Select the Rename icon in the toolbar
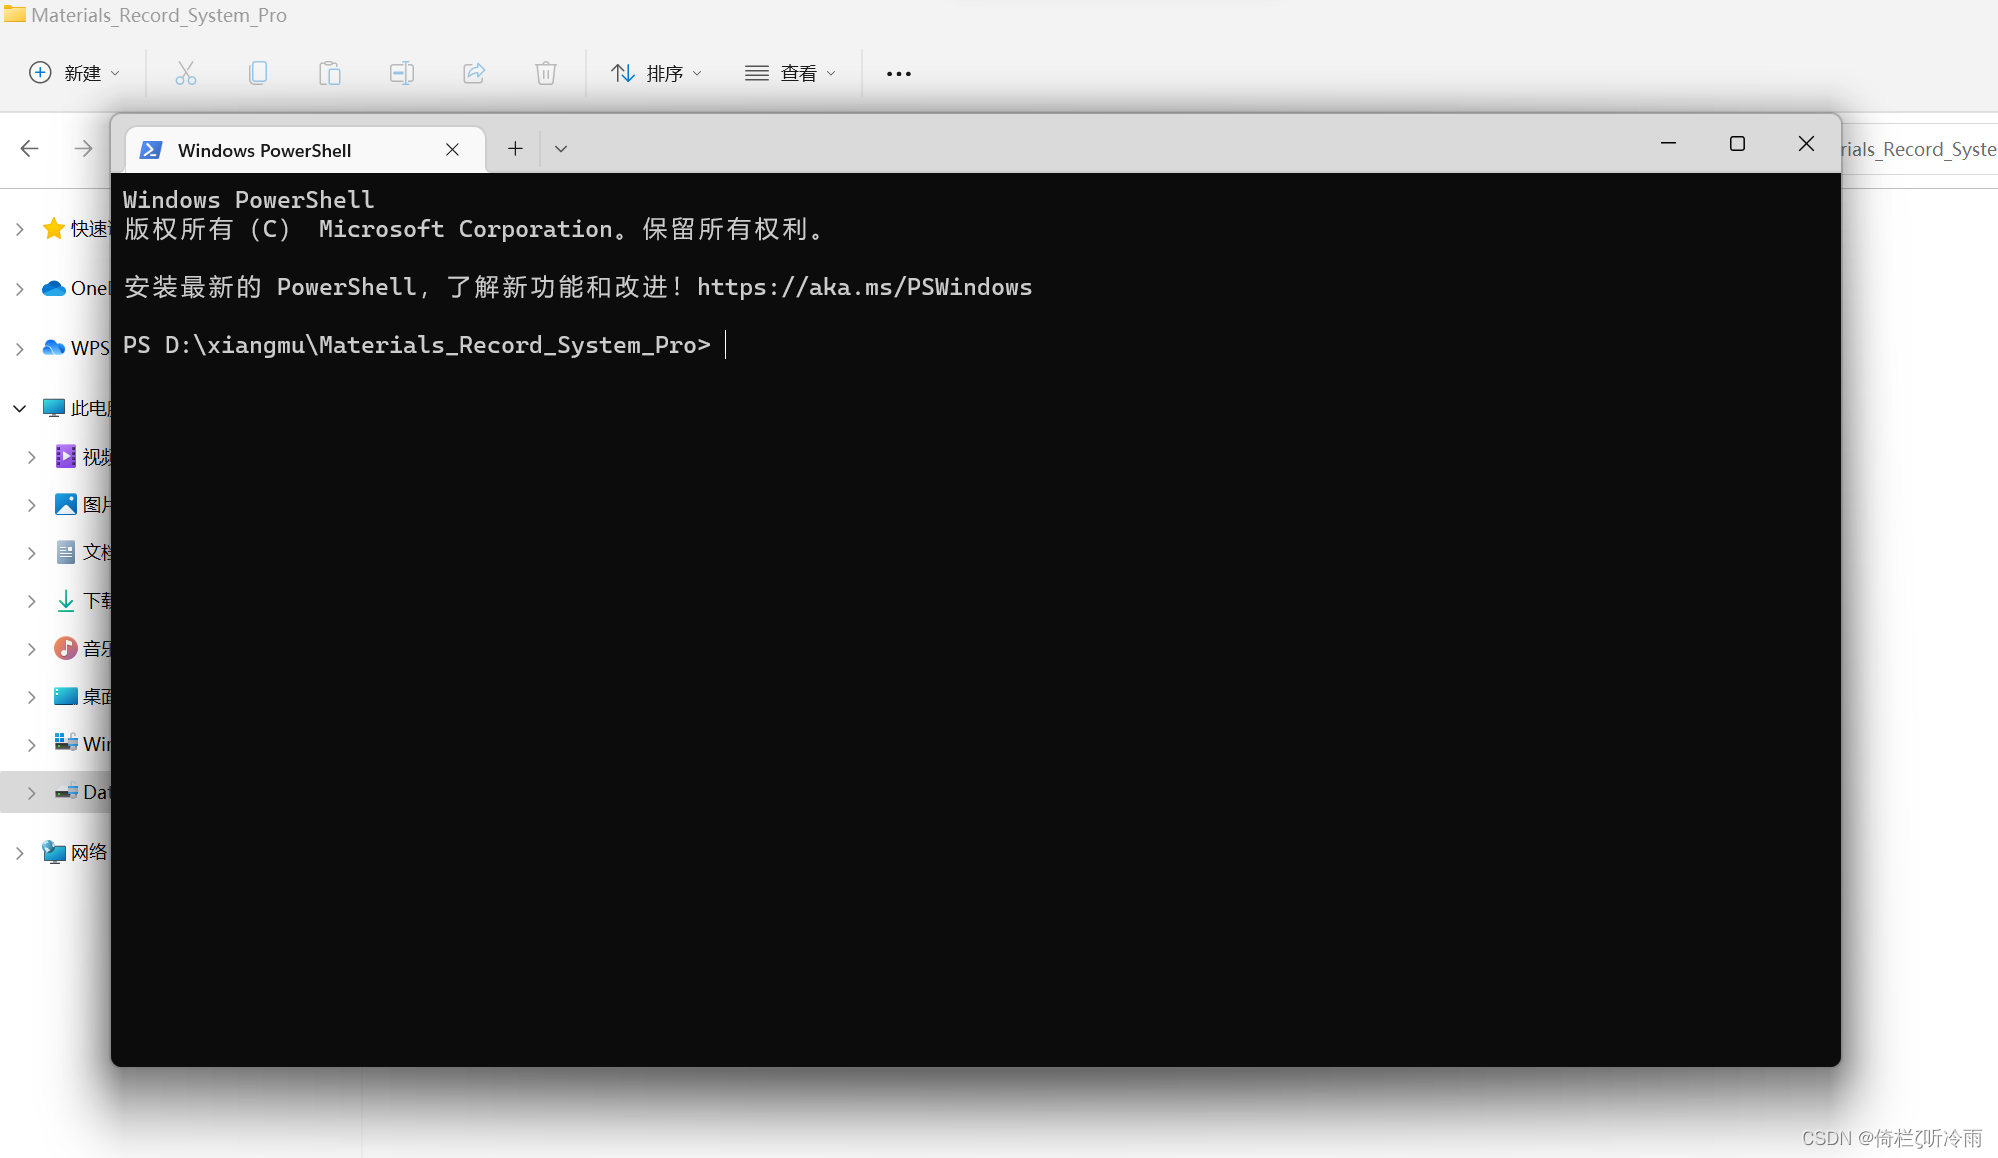 point(402,72)
